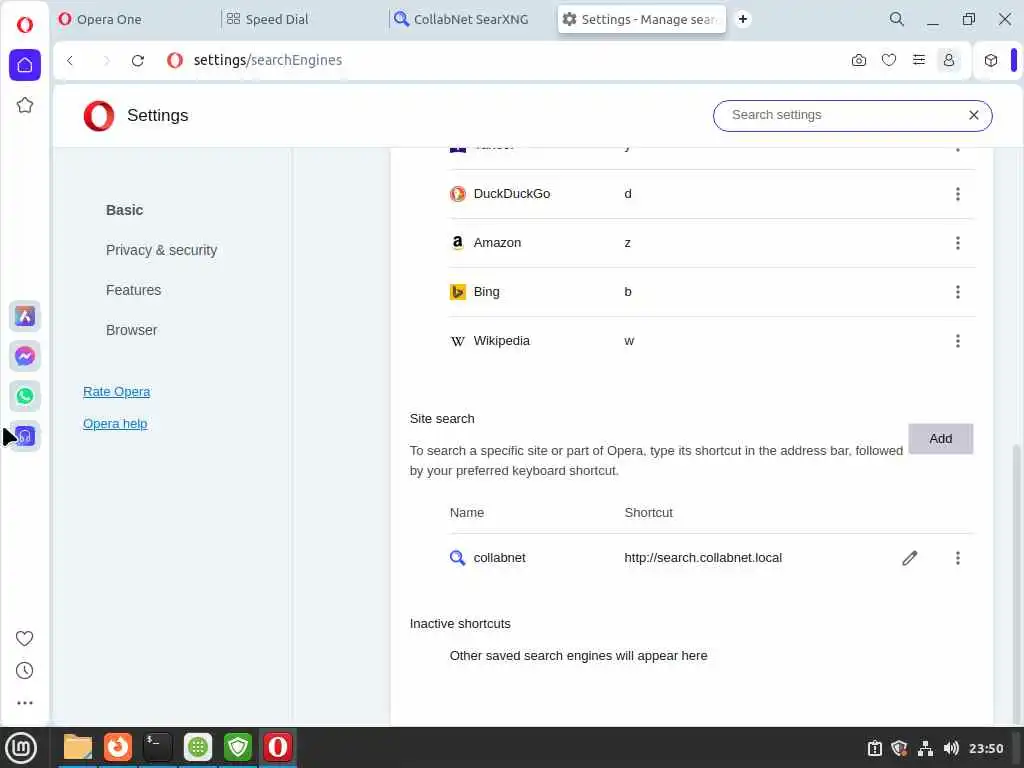
Task: Search open tabs magnifier
Action: 897,19
